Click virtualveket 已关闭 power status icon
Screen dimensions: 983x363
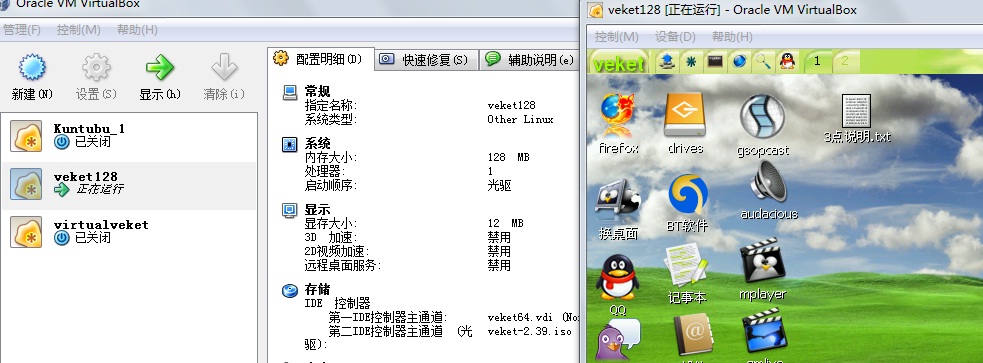61,238
